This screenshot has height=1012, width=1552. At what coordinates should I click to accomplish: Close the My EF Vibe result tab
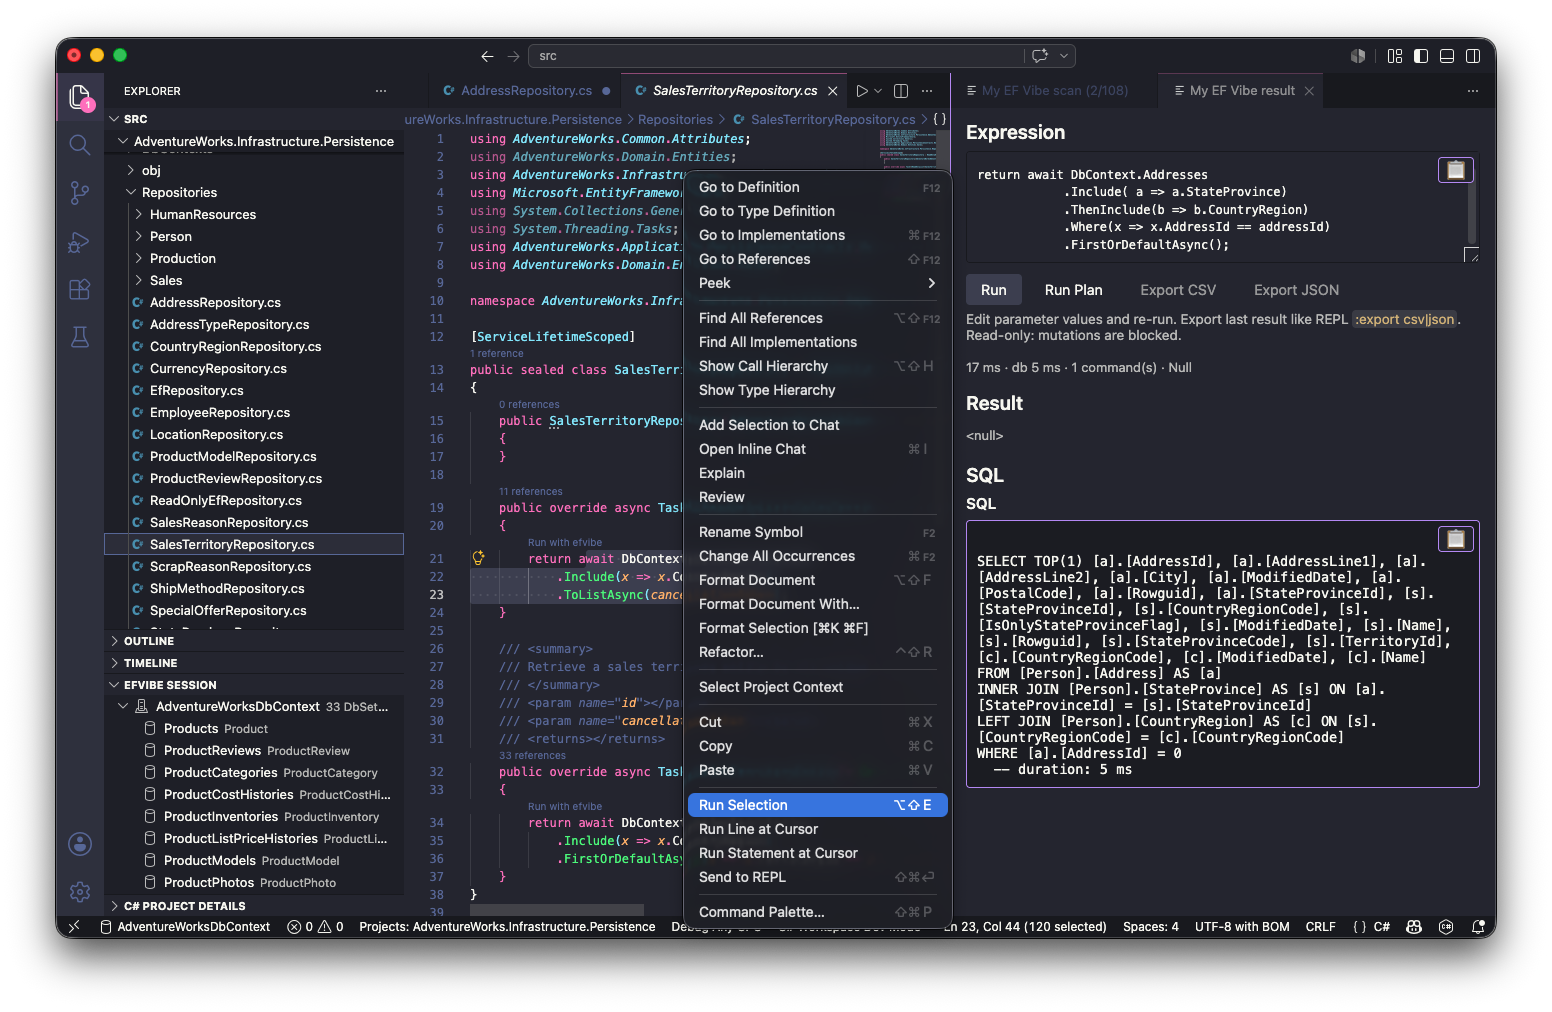click(1308, 91)
